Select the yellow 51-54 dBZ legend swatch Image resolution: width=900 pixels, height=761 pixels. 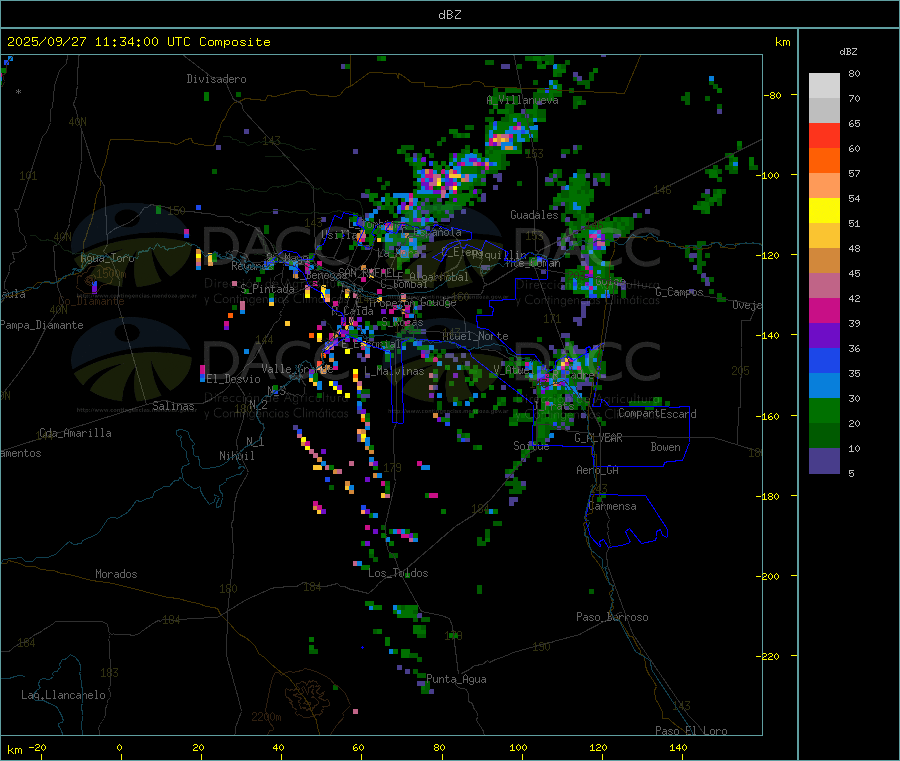click(x=824, y=211)
